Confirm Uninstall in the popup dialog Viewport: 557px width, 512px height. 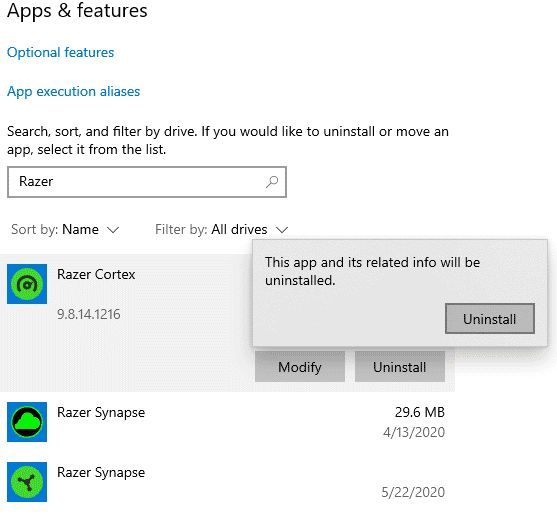coord(490,319)
